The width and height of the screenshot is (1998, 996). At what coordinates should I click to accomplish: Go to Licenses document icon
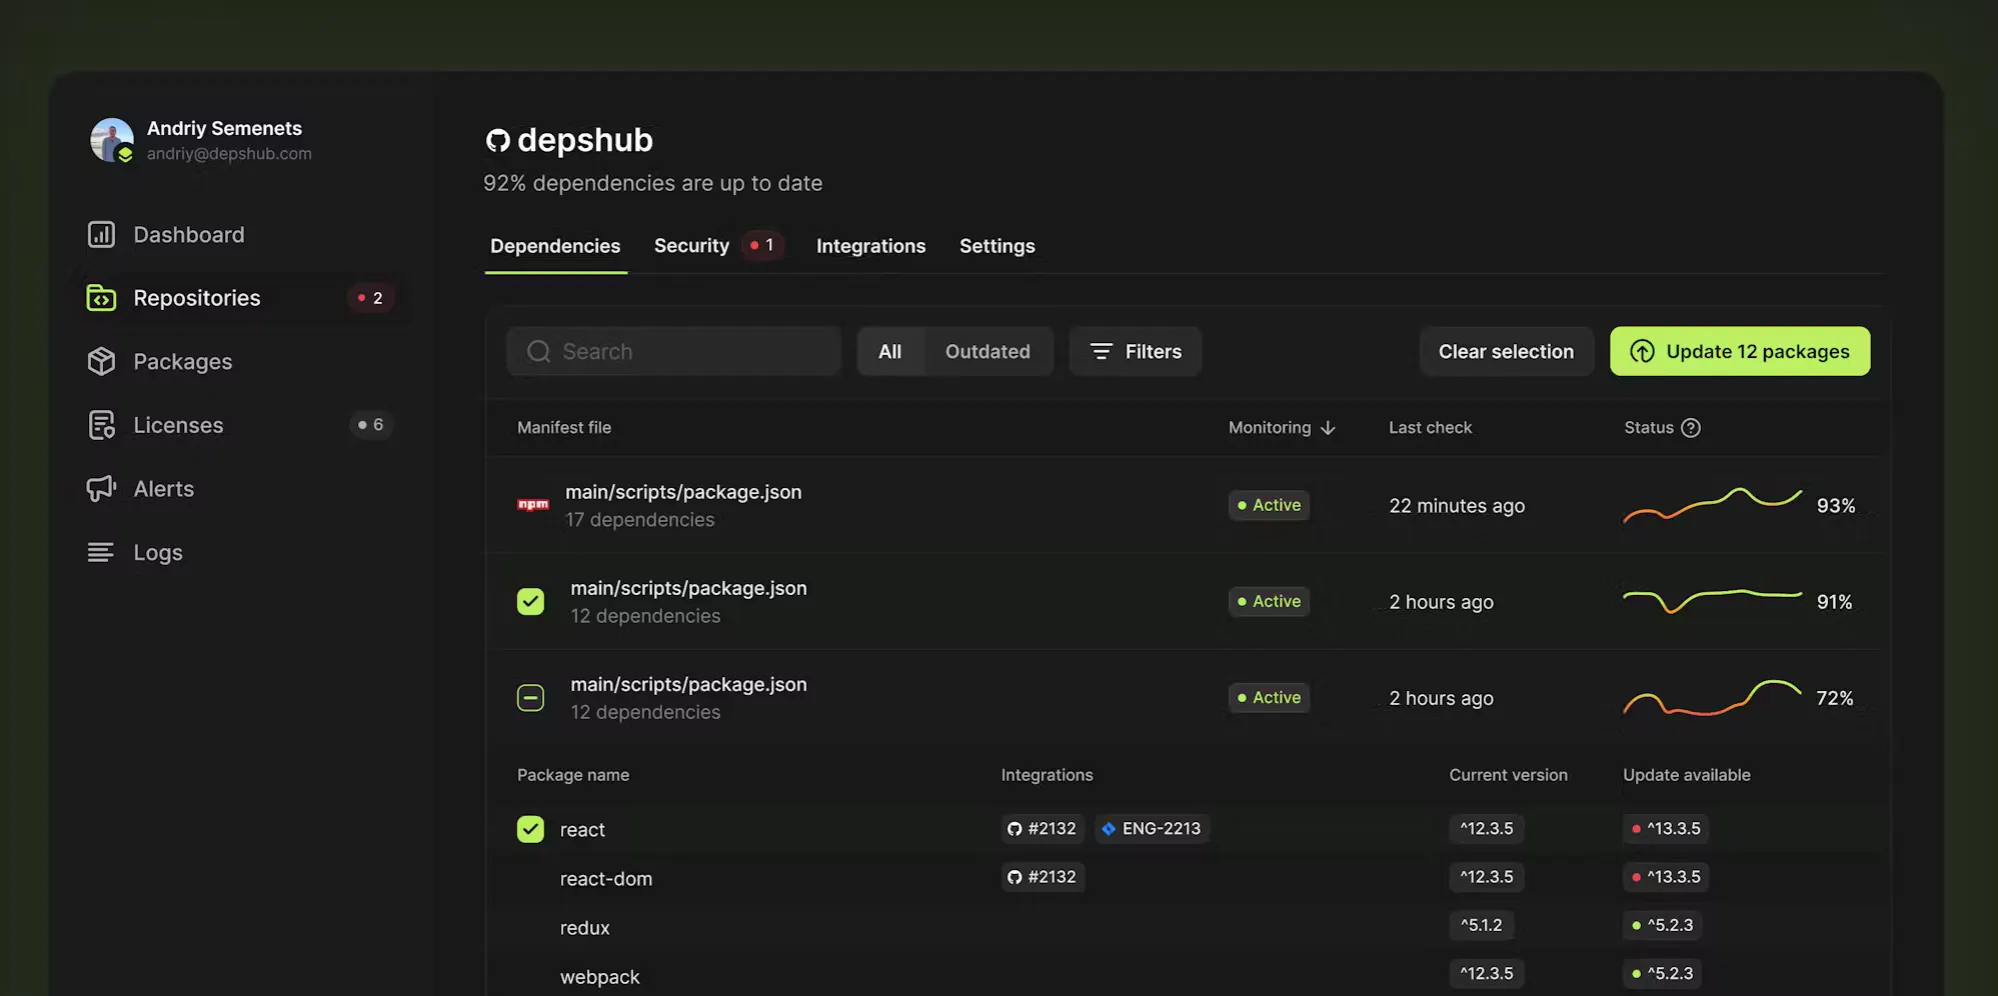click(x=101, y=425)
